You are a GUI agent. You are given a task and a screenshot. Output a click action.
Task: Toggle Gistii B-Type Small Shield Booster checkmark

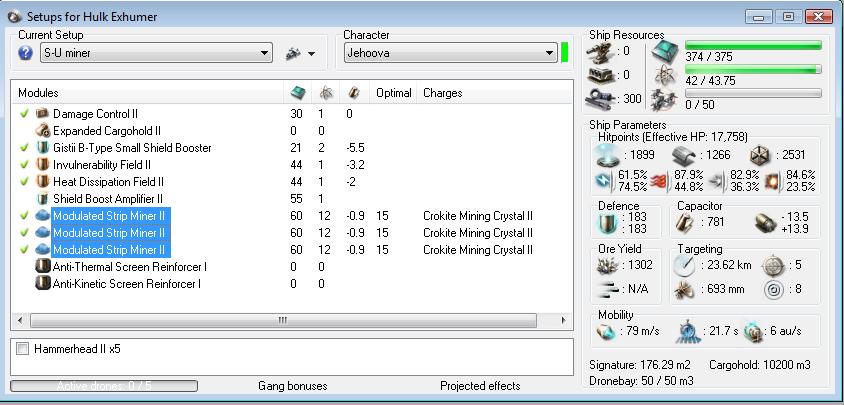24,148
